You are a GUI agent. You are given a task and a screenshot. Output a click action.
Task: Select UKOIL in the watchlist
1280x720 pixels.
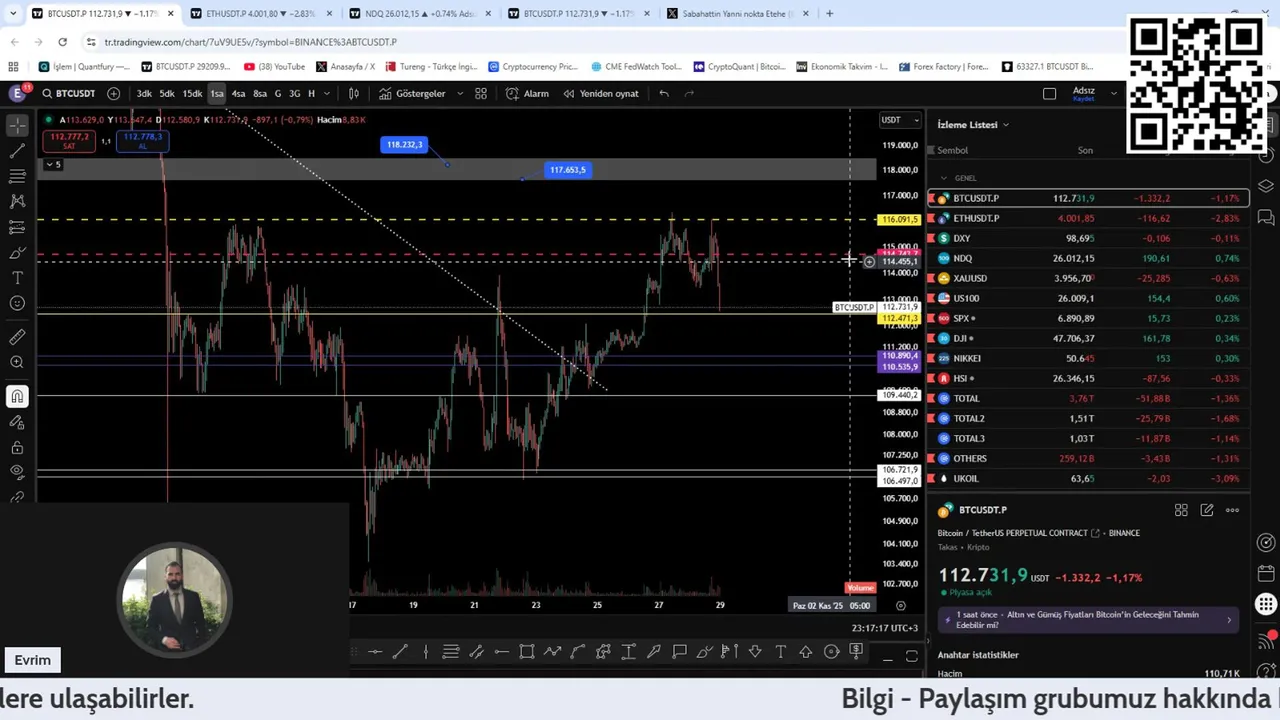(1089, 478)
